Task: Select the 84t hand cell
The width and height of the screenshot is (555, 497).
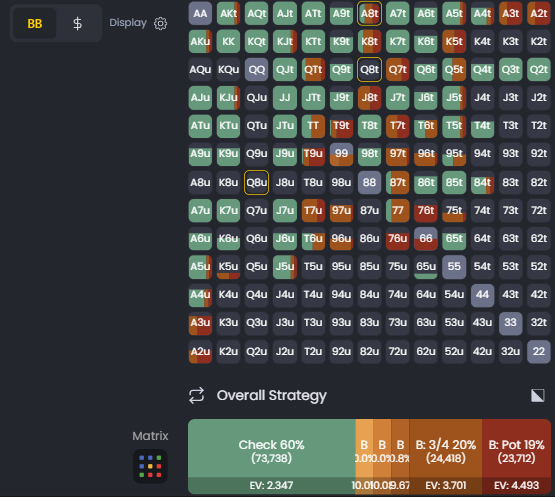Action: point(482,182)
